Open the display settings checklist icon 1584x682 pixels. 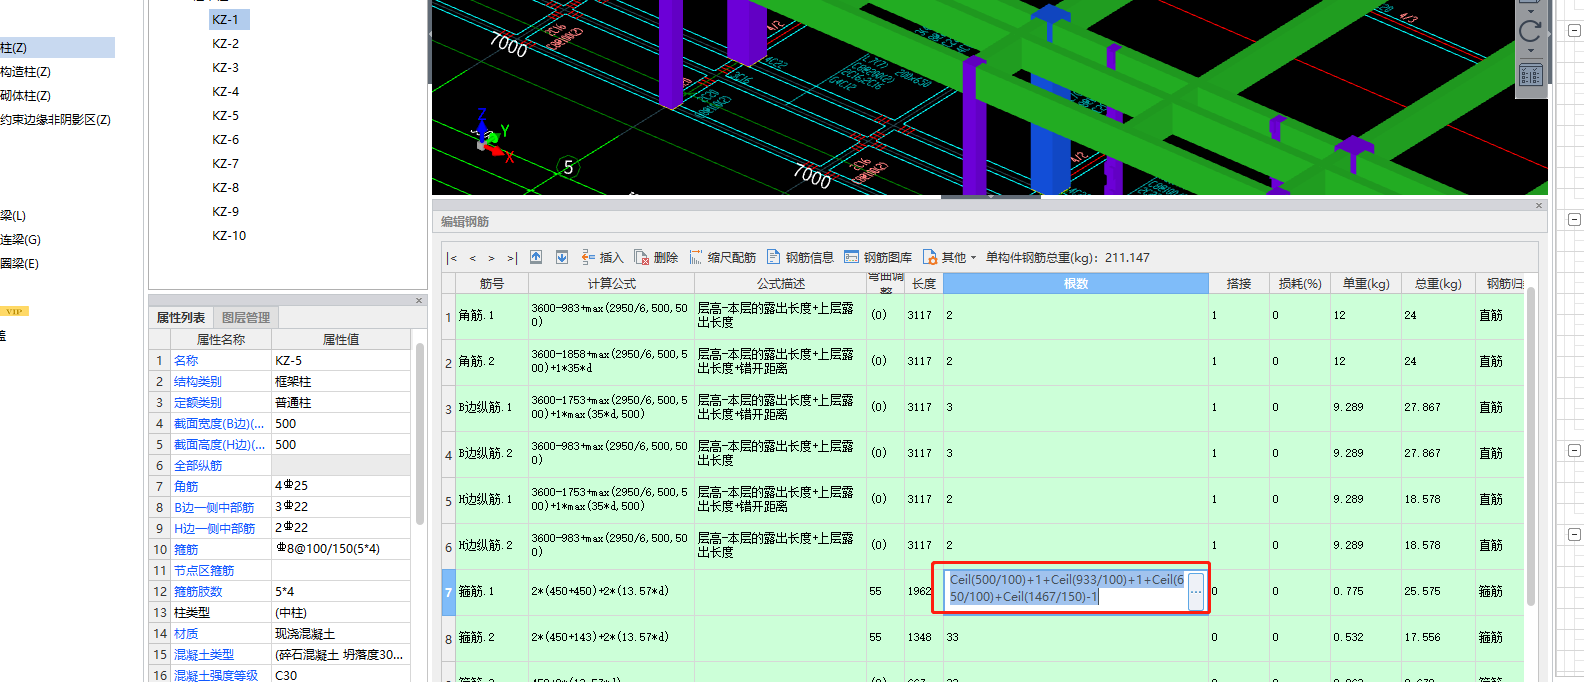tap(1530, 74)
